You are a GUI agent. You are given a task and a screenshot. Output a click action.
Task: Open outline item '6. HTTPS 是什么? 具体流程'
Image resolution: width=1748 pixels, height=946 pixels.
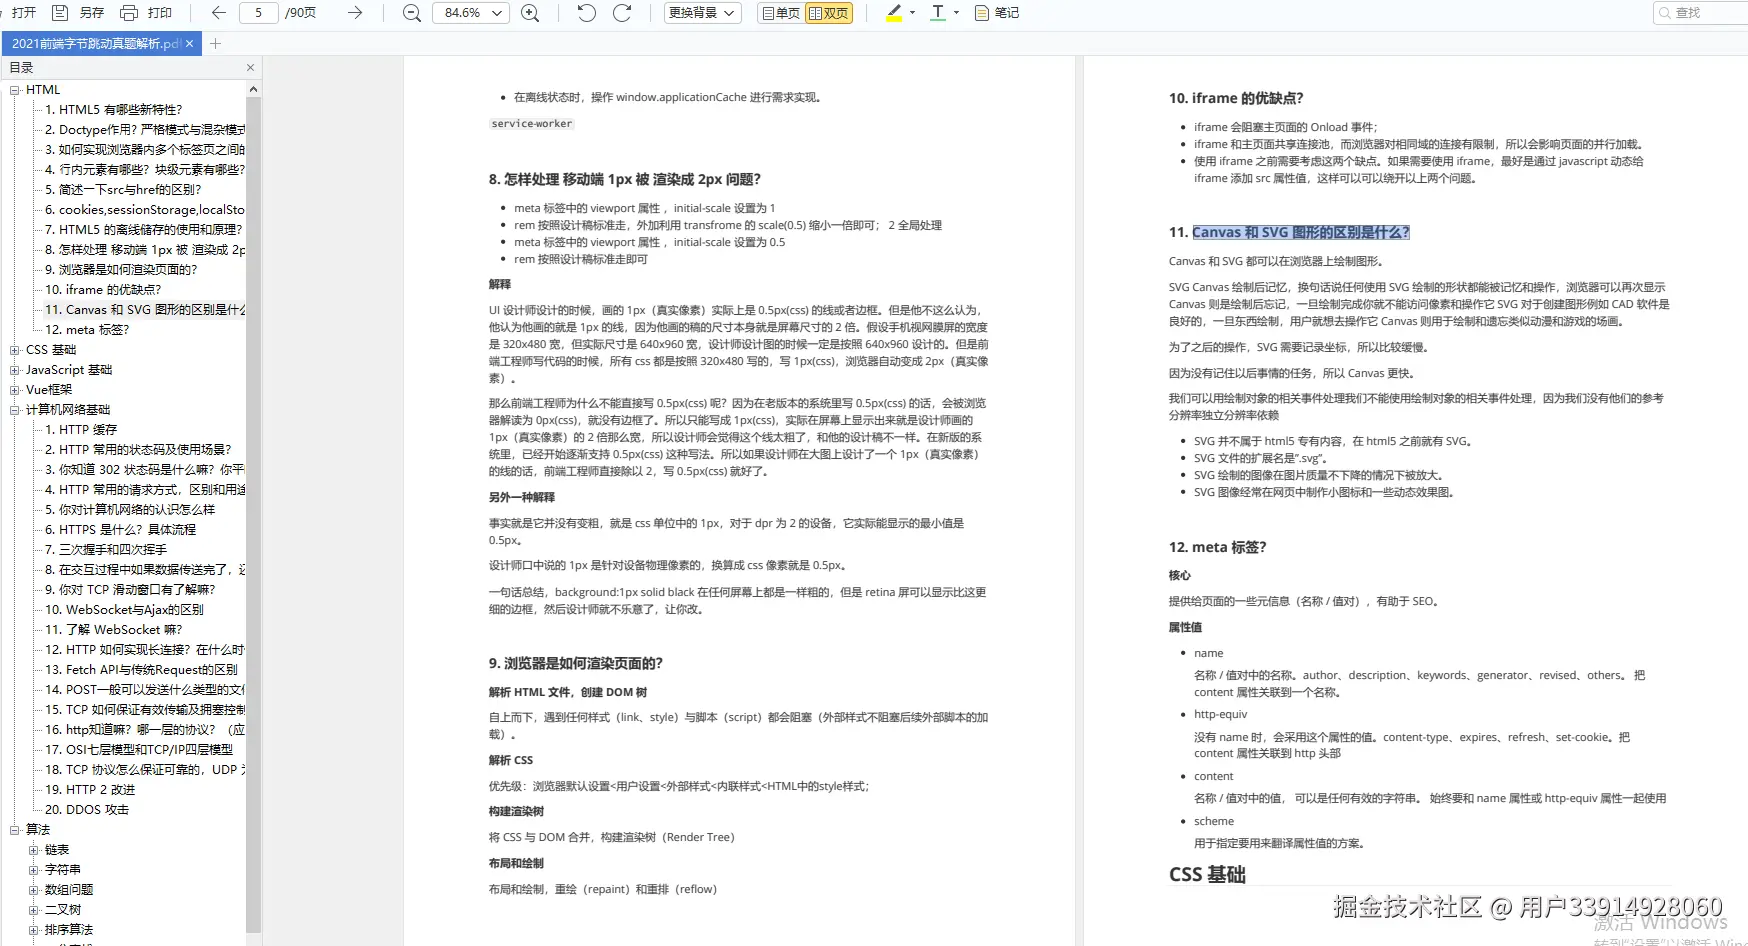[120, 530]
